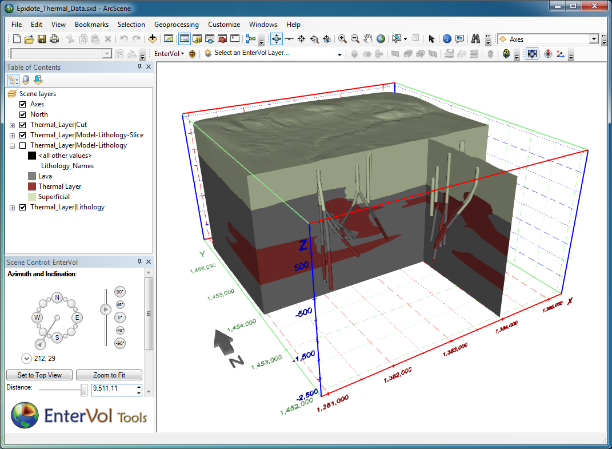612x449 pixels.
Task: Open the empty toolbar combo box
Action: tap(61, 53)
